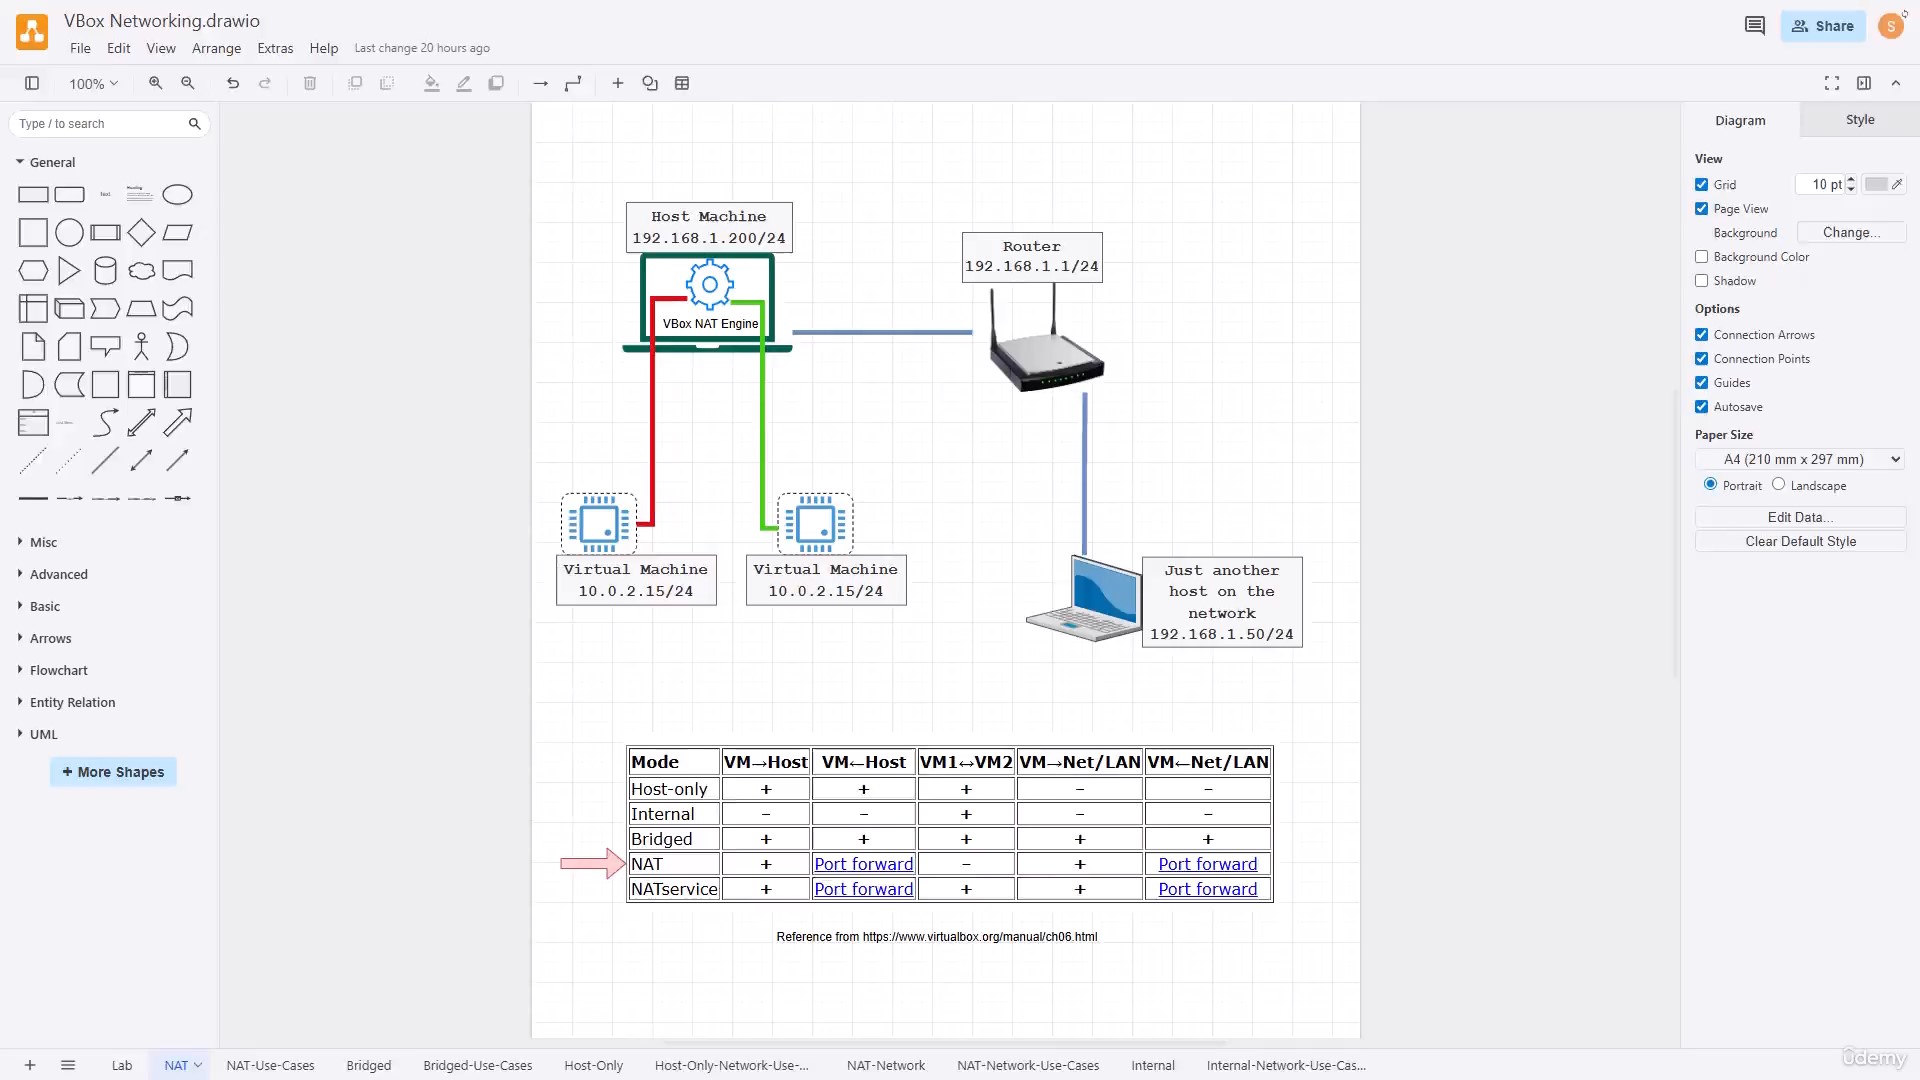Click the shadow toolbar icon
The image size is (1920, 1080).
(496, 84)
